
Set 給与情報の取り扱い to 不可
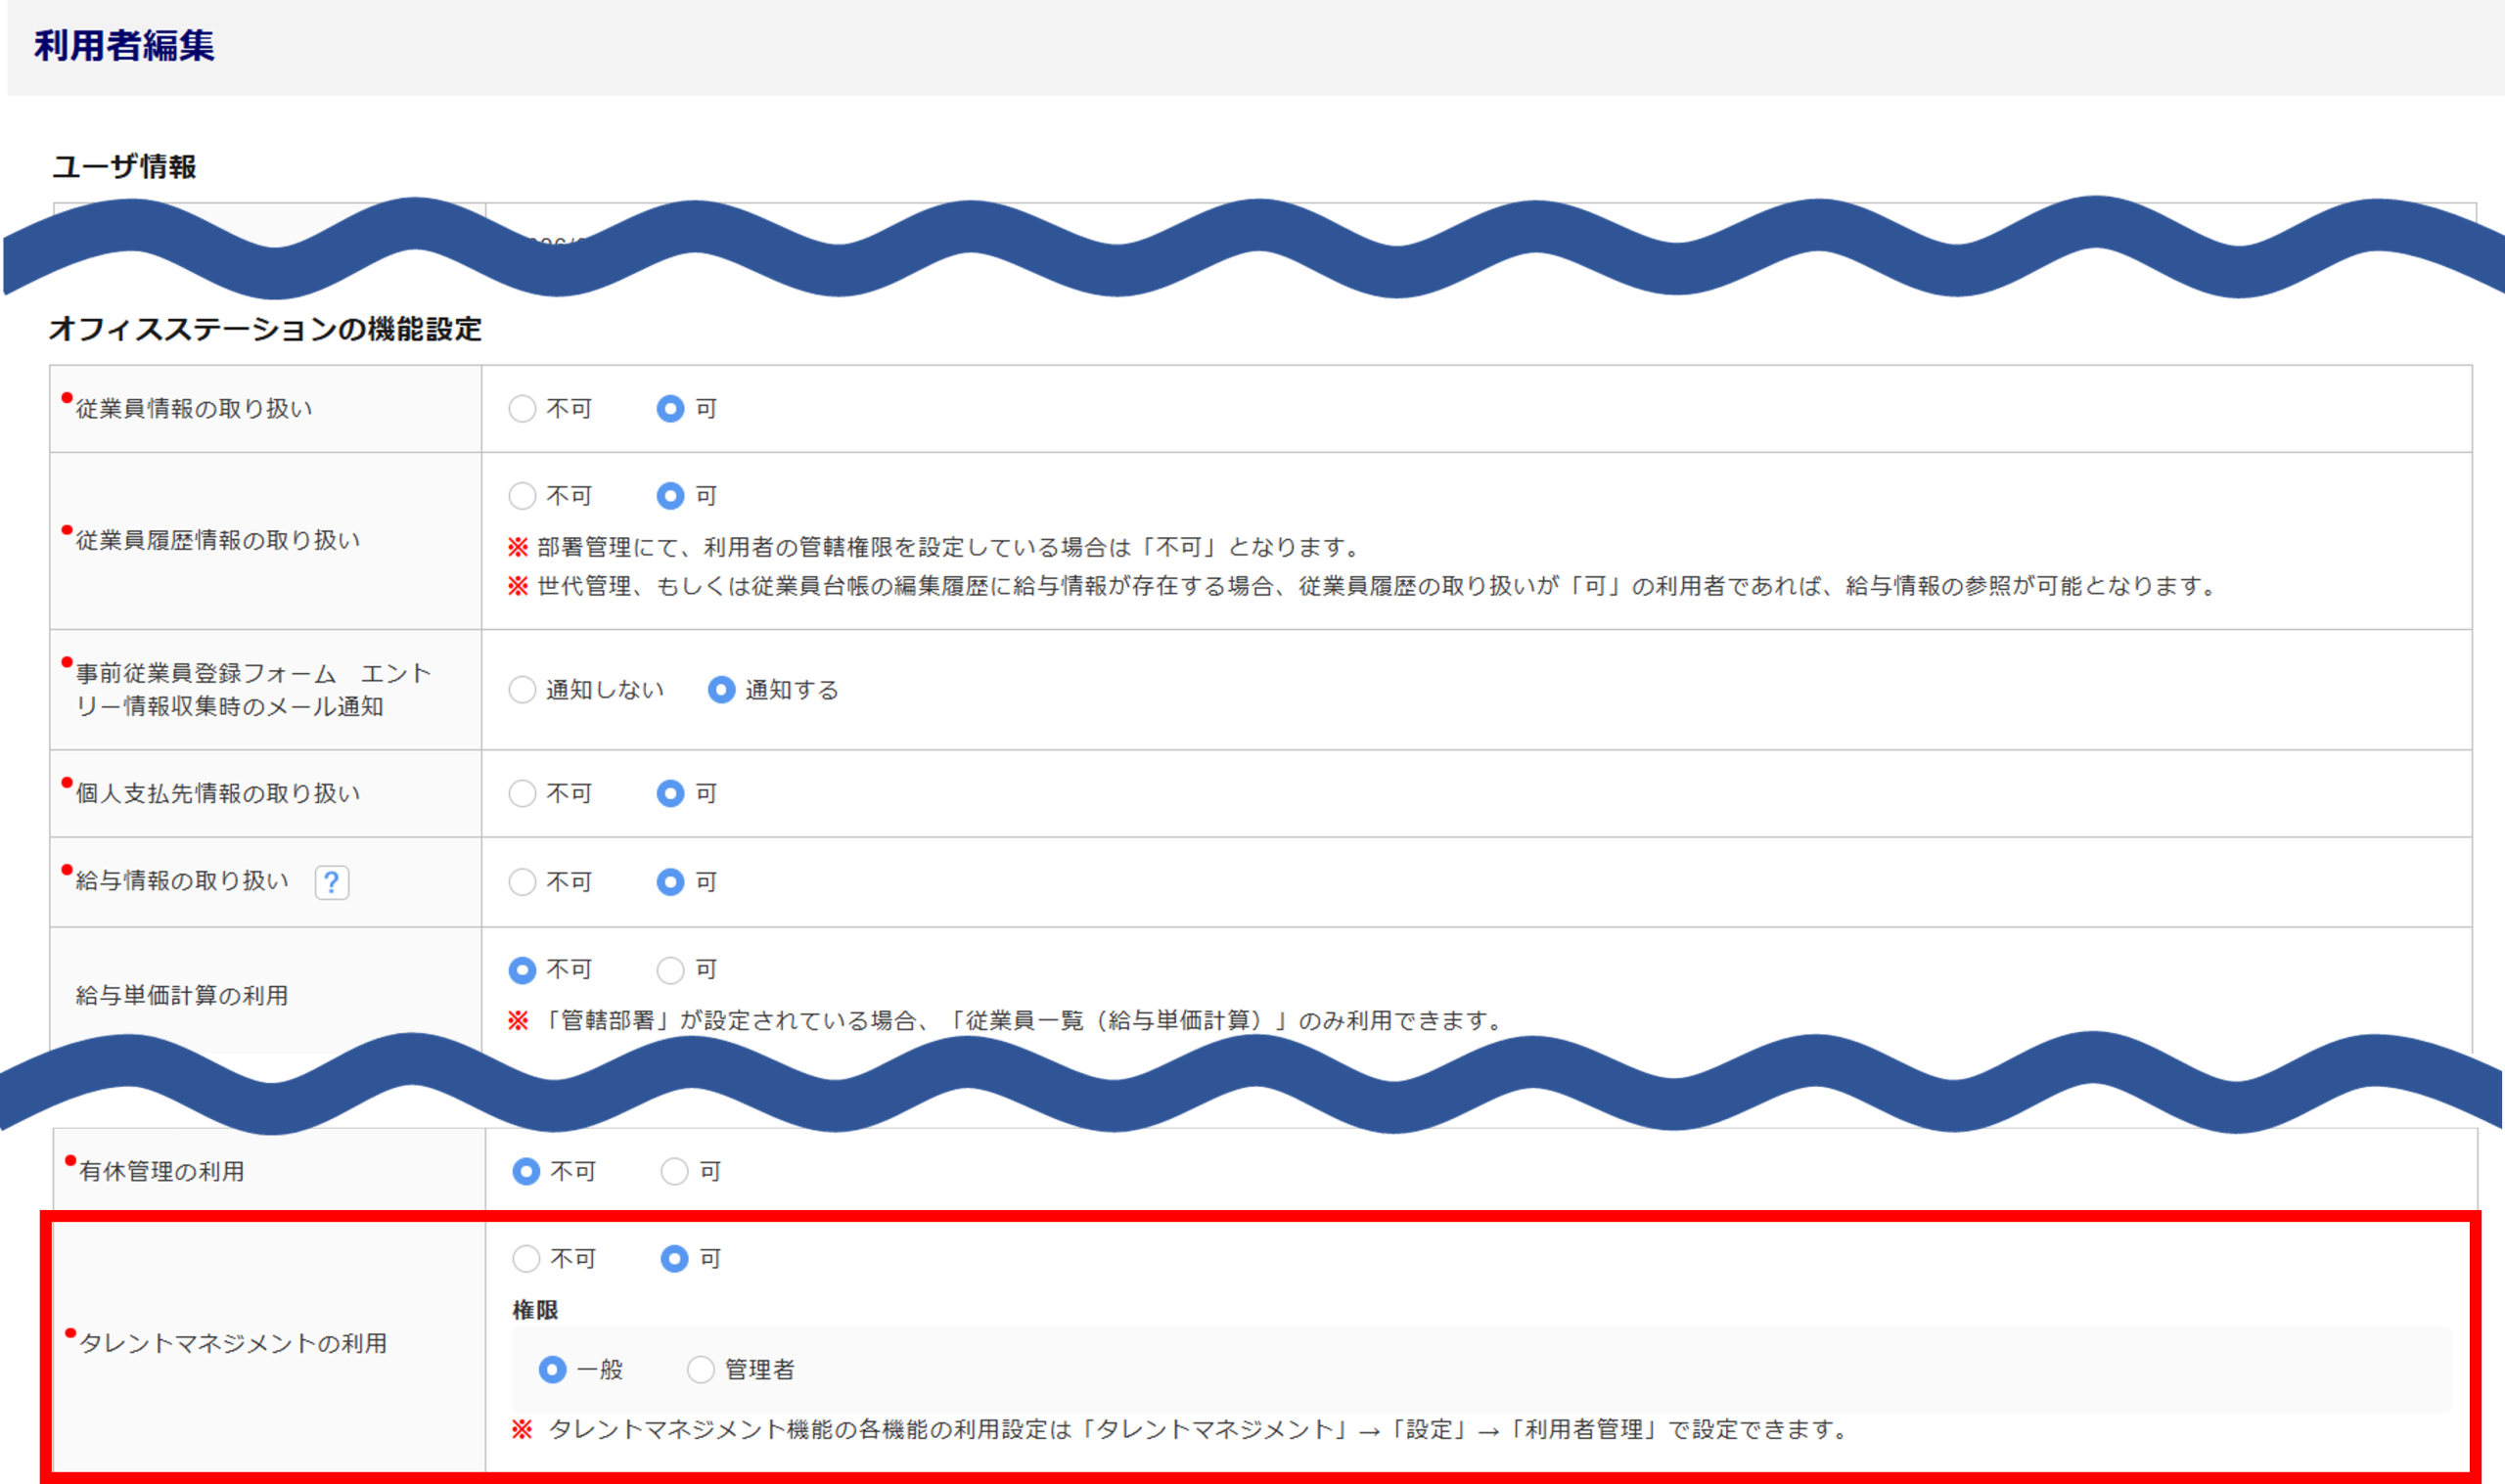click(522, 882)
